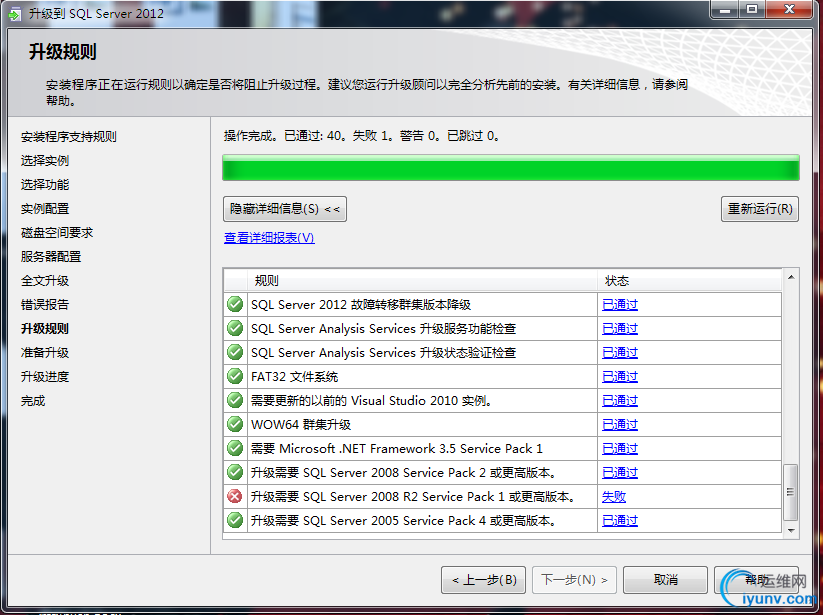
Task: Select 实例配置 step in sidebar
Action: 45,209
